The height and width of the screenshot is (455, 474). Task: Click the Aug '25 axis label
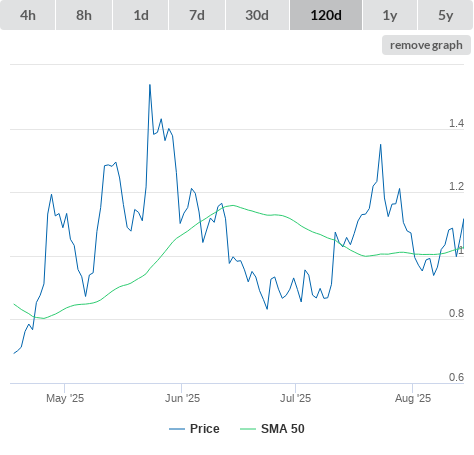pos(413,398)
